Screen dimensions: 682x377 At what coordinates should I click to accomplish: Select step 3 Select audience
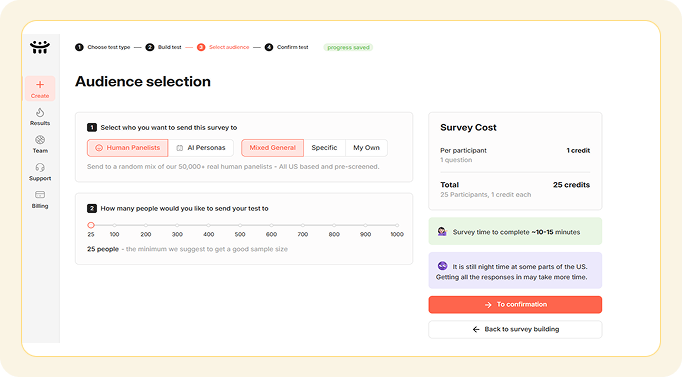click(223, 47)
